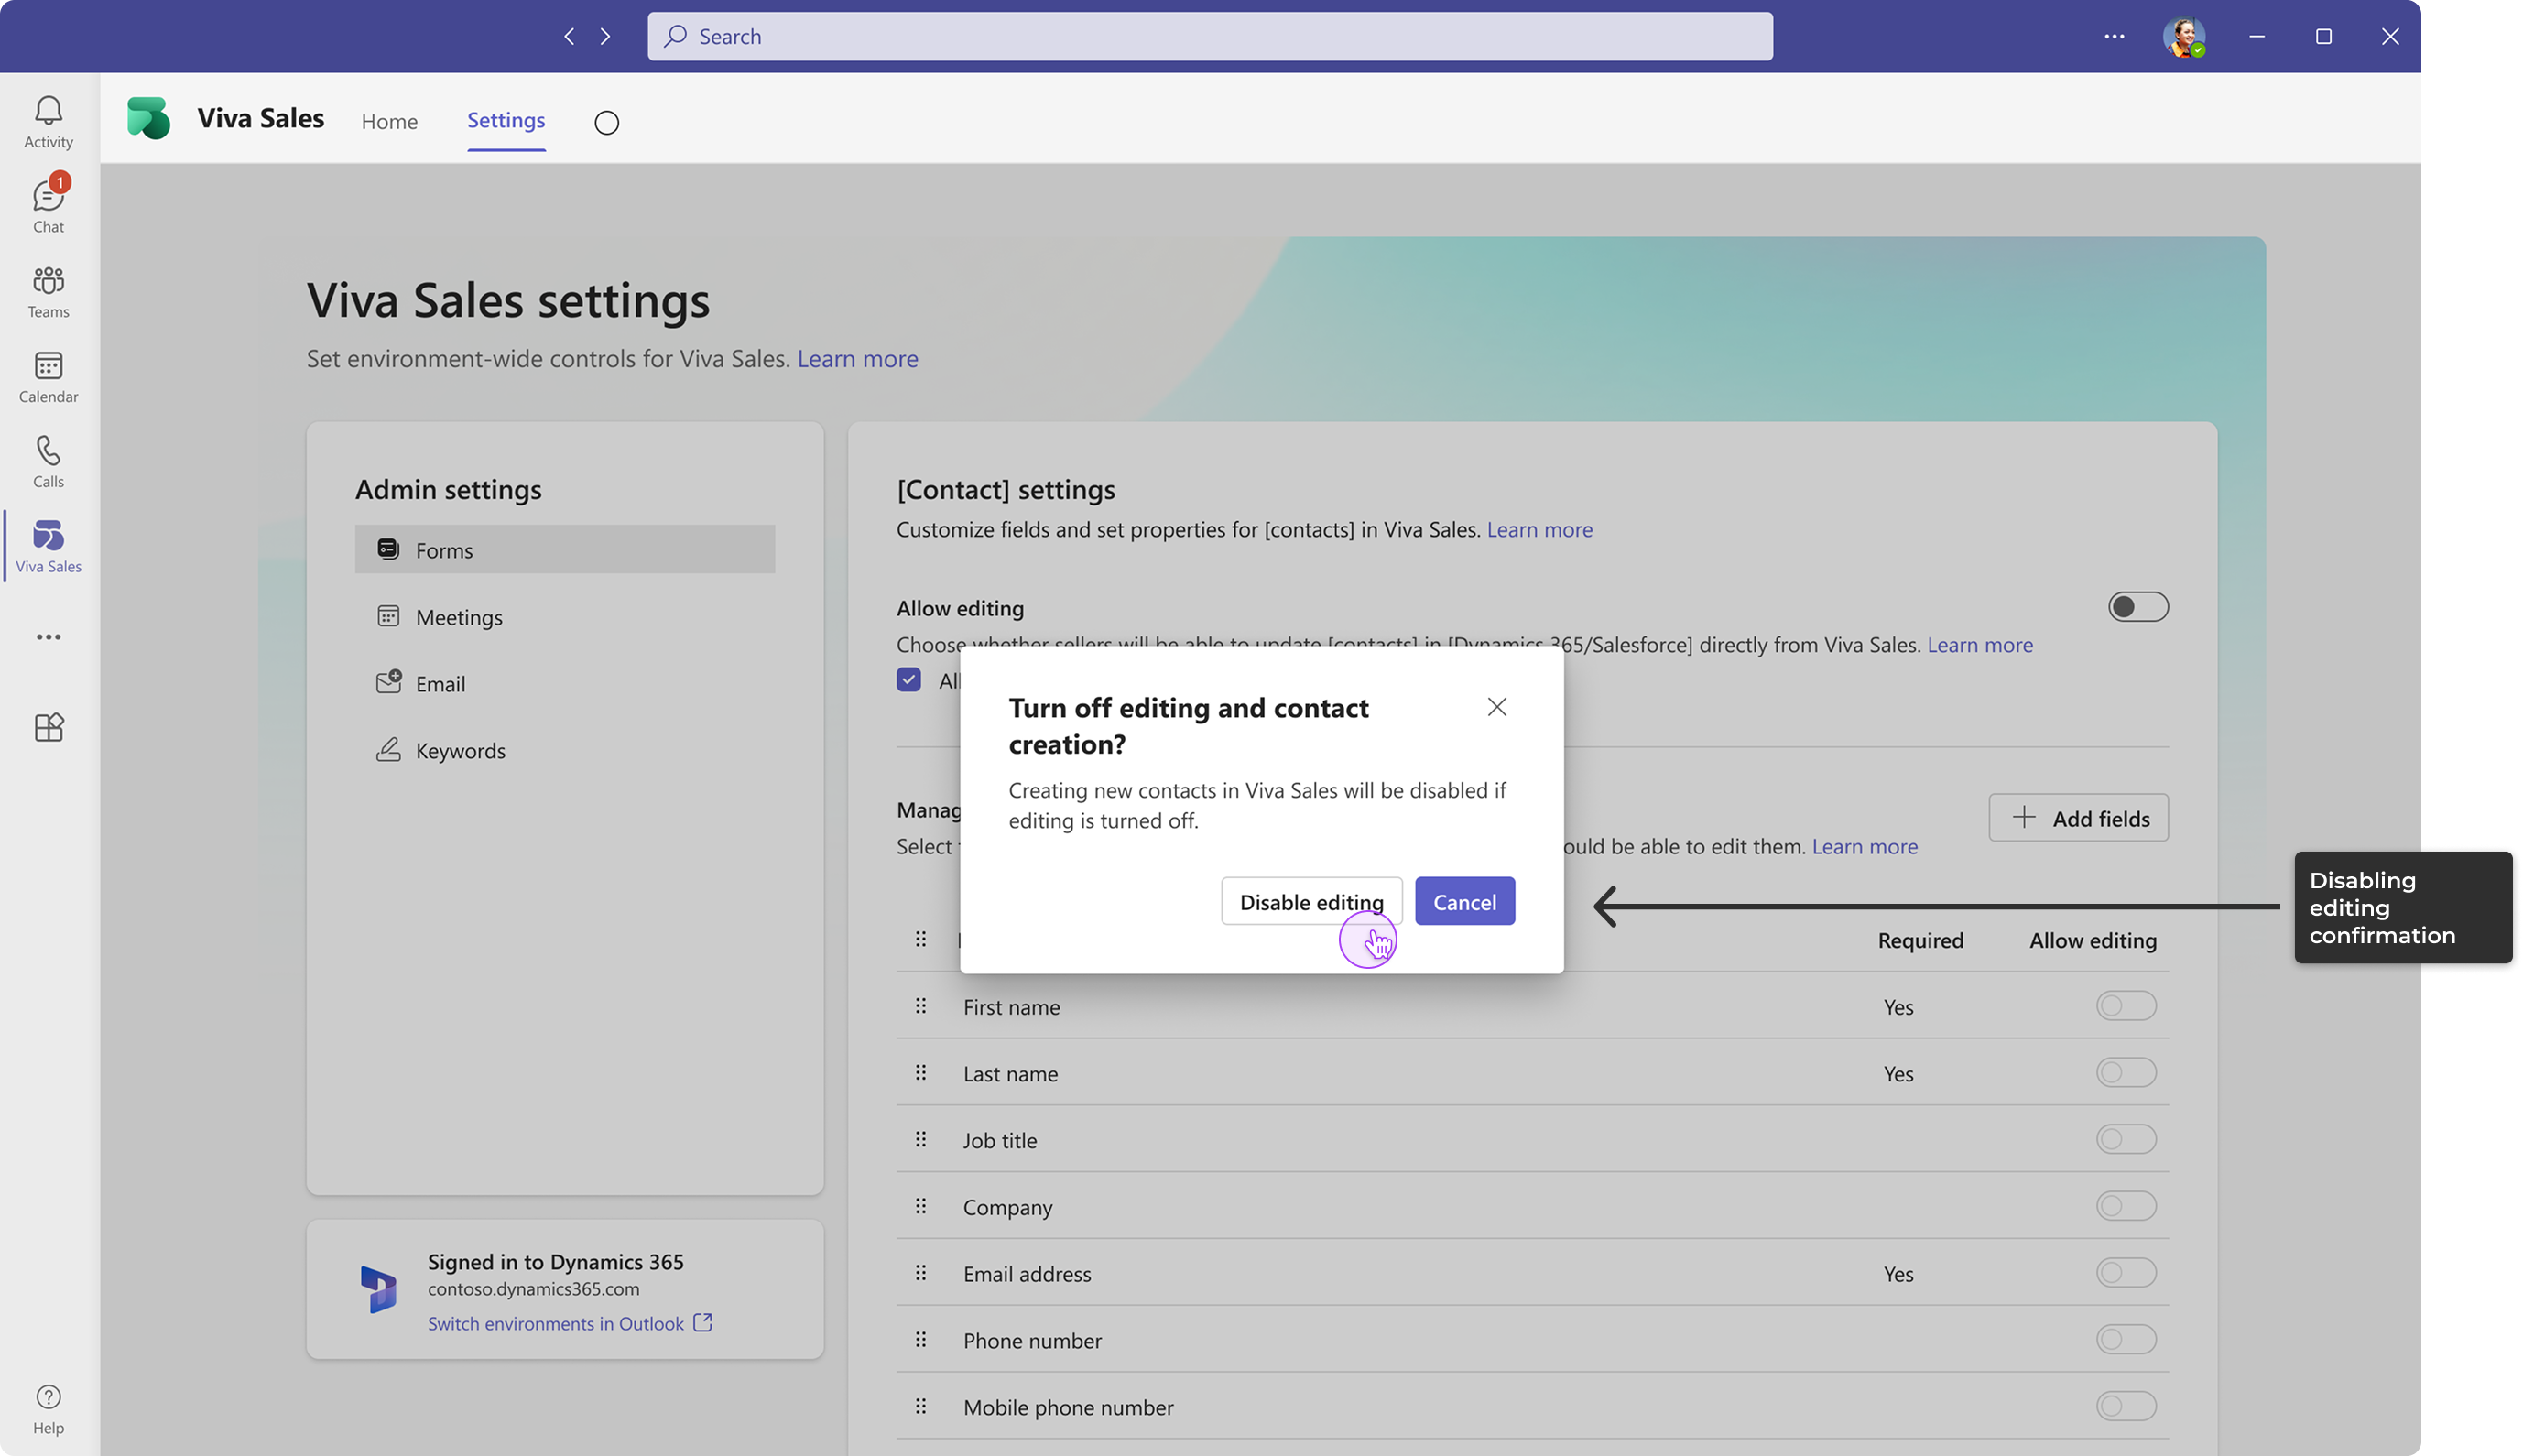Uncheck the checkbox below Allow editing
Image resolution: width=2523 pixels, height=1456 pixels.
point(908,680)
